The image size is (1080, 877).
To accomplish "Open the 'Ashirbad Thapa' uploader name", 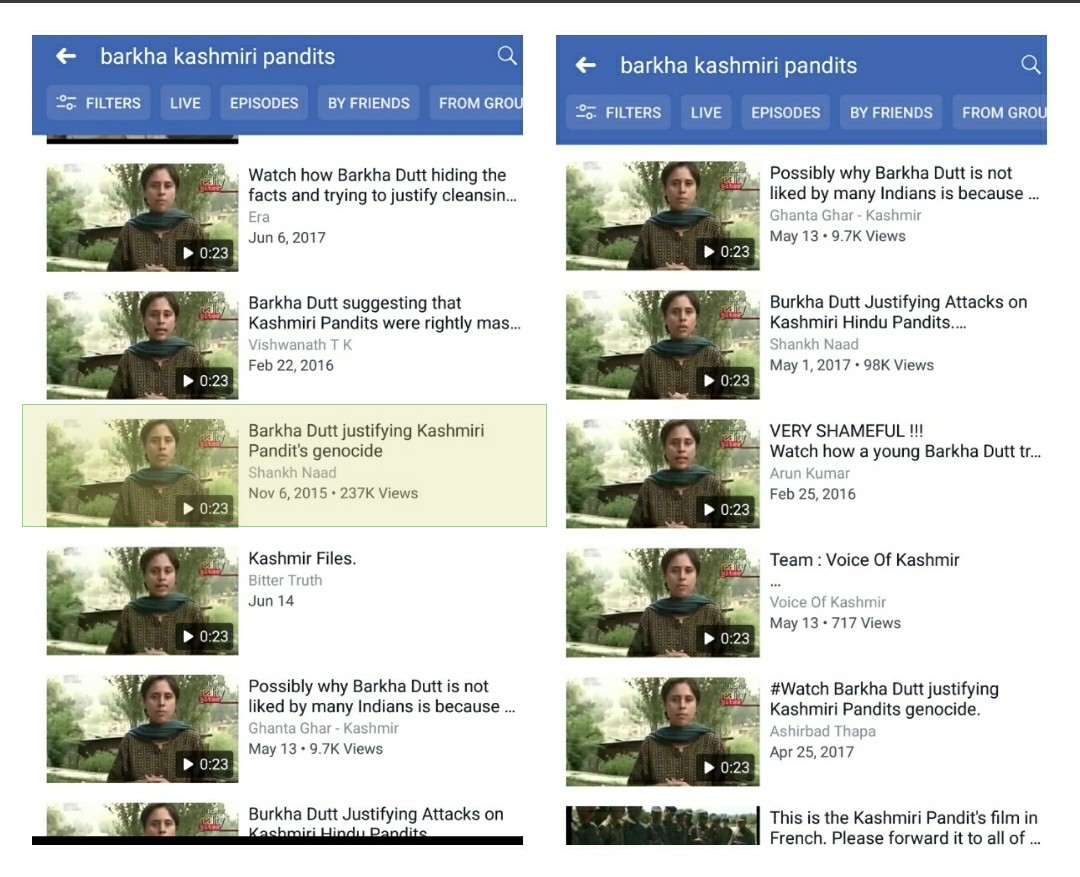I will 822,731.
